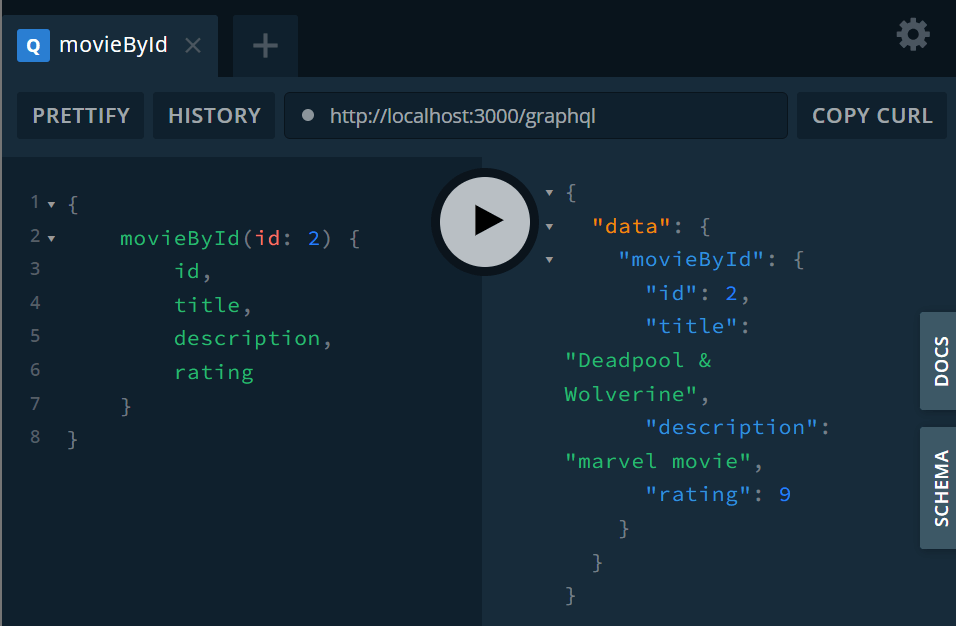The width and height of the screenshot is (956, 626).
Task: Click the "rating" key in response
Action: coord(698,494)
